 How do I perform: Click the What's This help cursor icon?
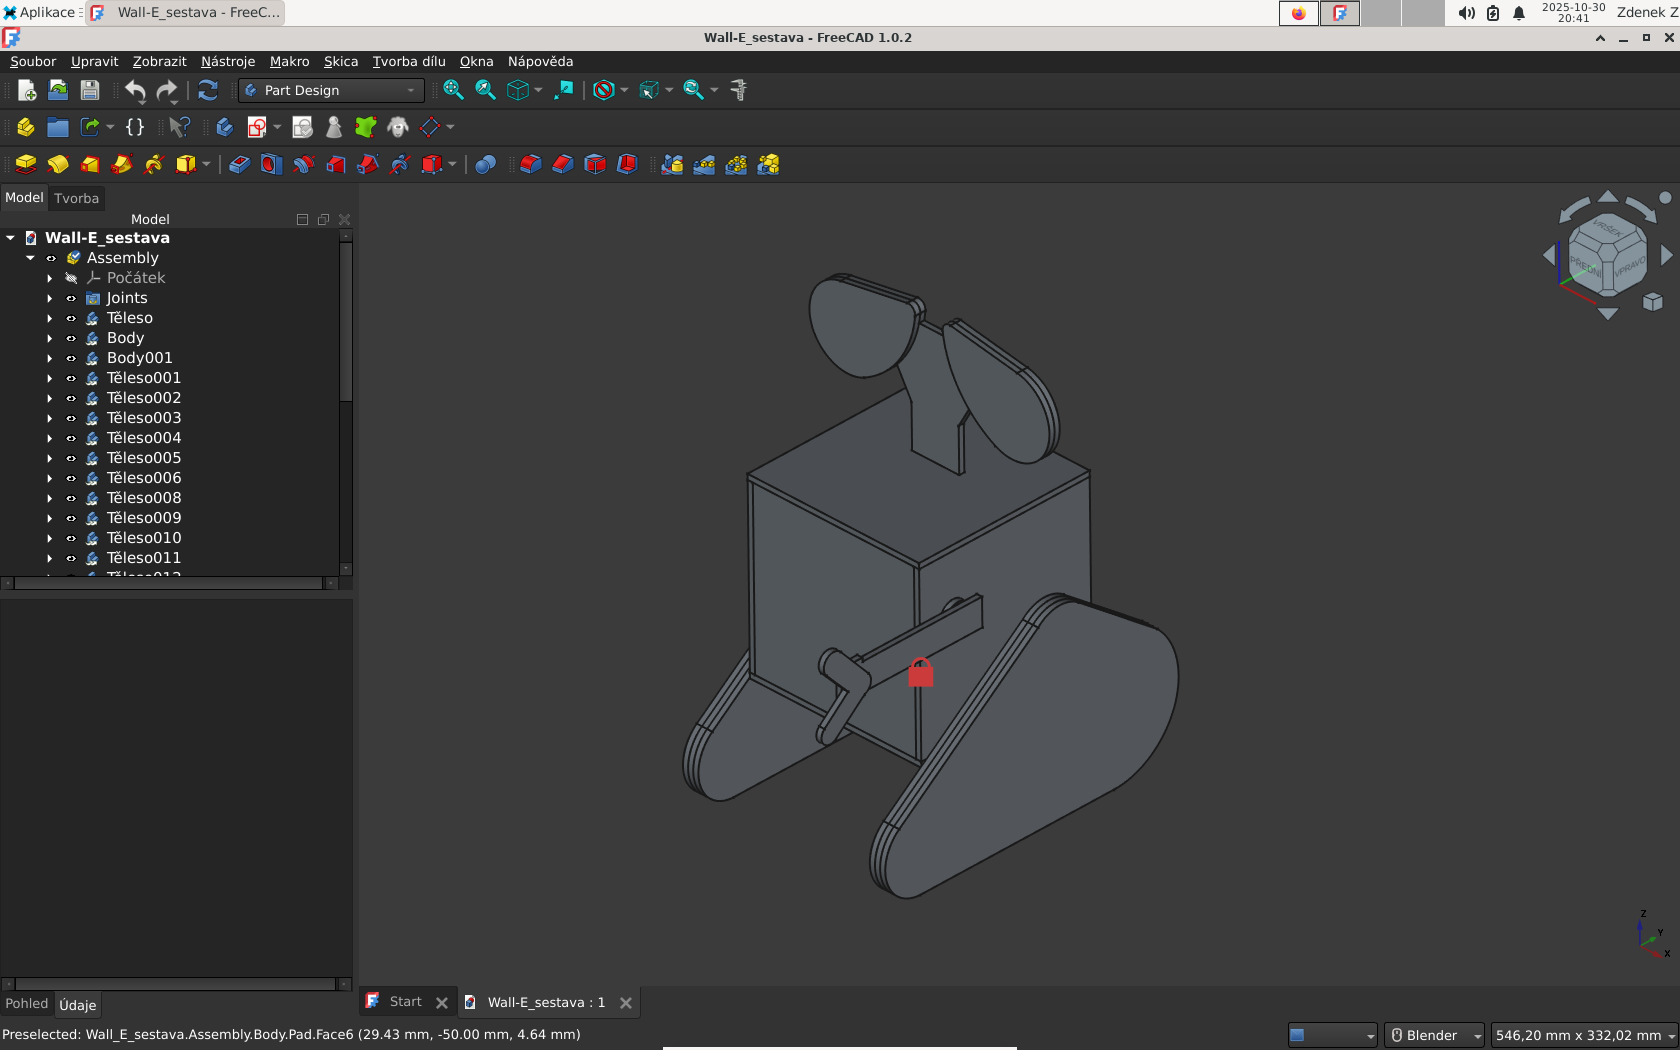tap(179, 127)
